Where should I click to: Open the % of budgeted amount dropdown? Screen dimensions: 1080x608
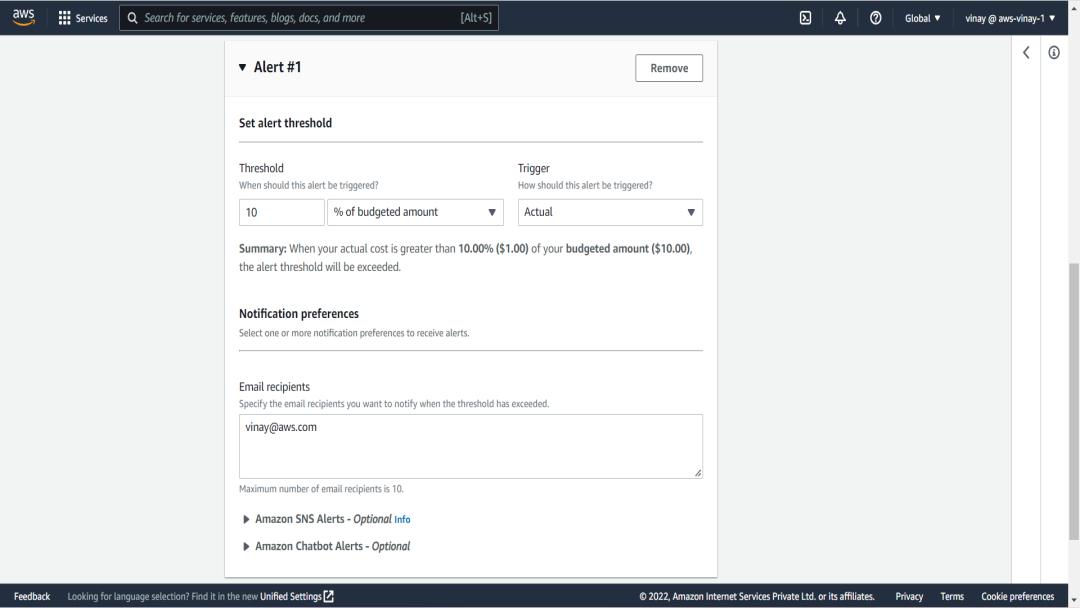[415, 212]
